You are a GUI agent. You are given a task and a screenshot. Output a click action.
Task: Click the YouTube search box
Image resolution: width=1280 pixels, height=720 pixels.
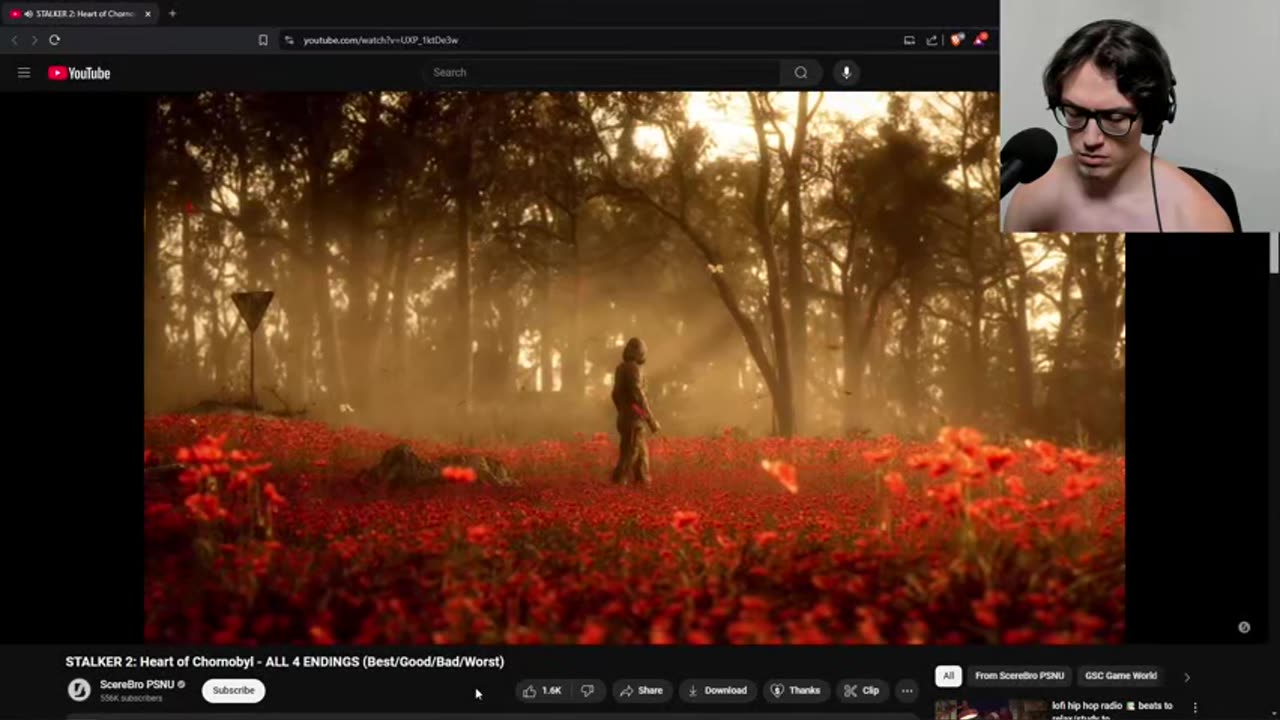(x=602, y=72)
